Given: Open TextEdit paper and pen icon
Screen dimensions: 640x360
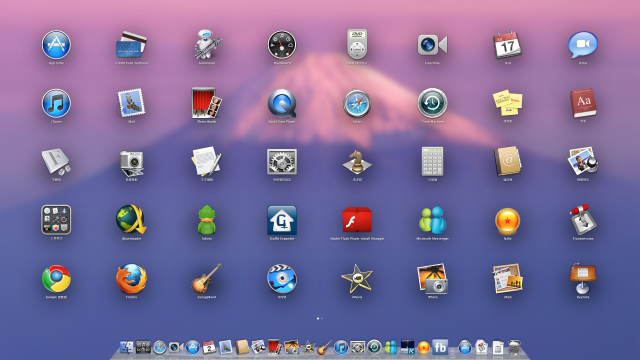Looking at the screenshot, I should (207, 162).
